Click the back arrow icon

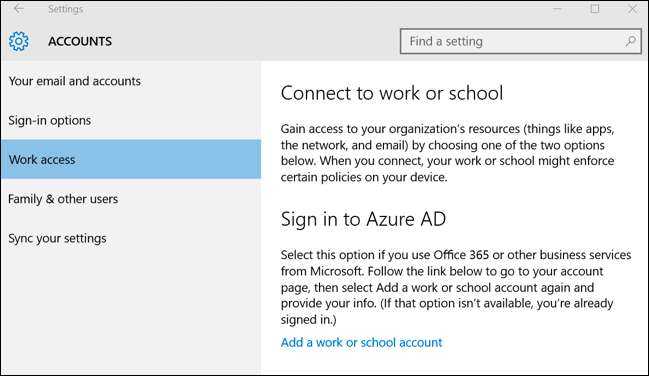[x=18, y=8]
